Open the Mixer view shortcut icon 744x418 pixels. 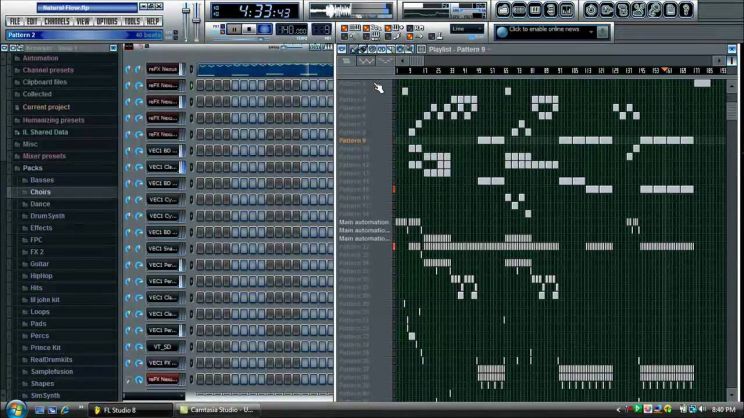click(566, 9)
